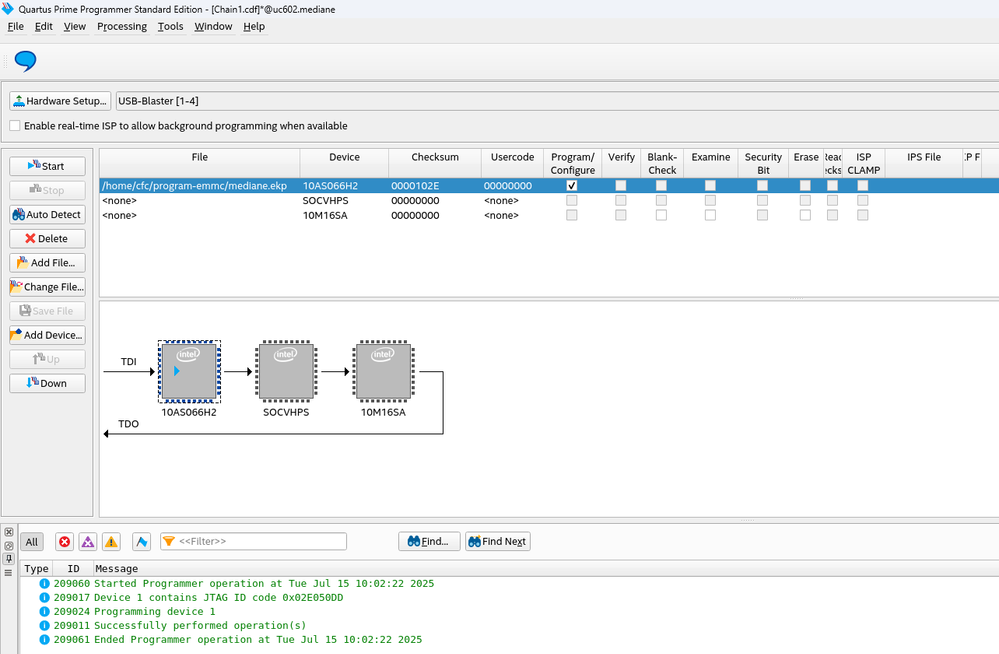Enable Verify checkbox for 10AS066H2 device
Screen dimensions: 999x654
pos(621,186)
